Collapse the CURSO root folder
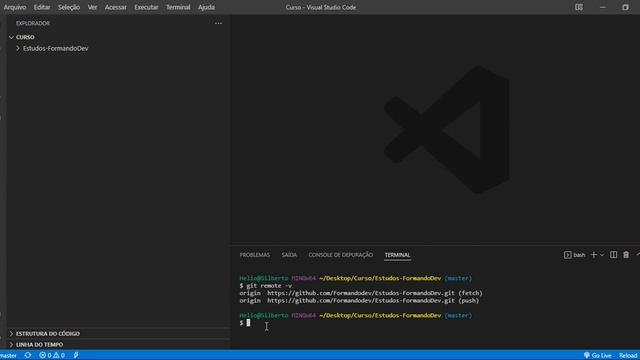This screenshot has width=640, height=360. [11, 37]
